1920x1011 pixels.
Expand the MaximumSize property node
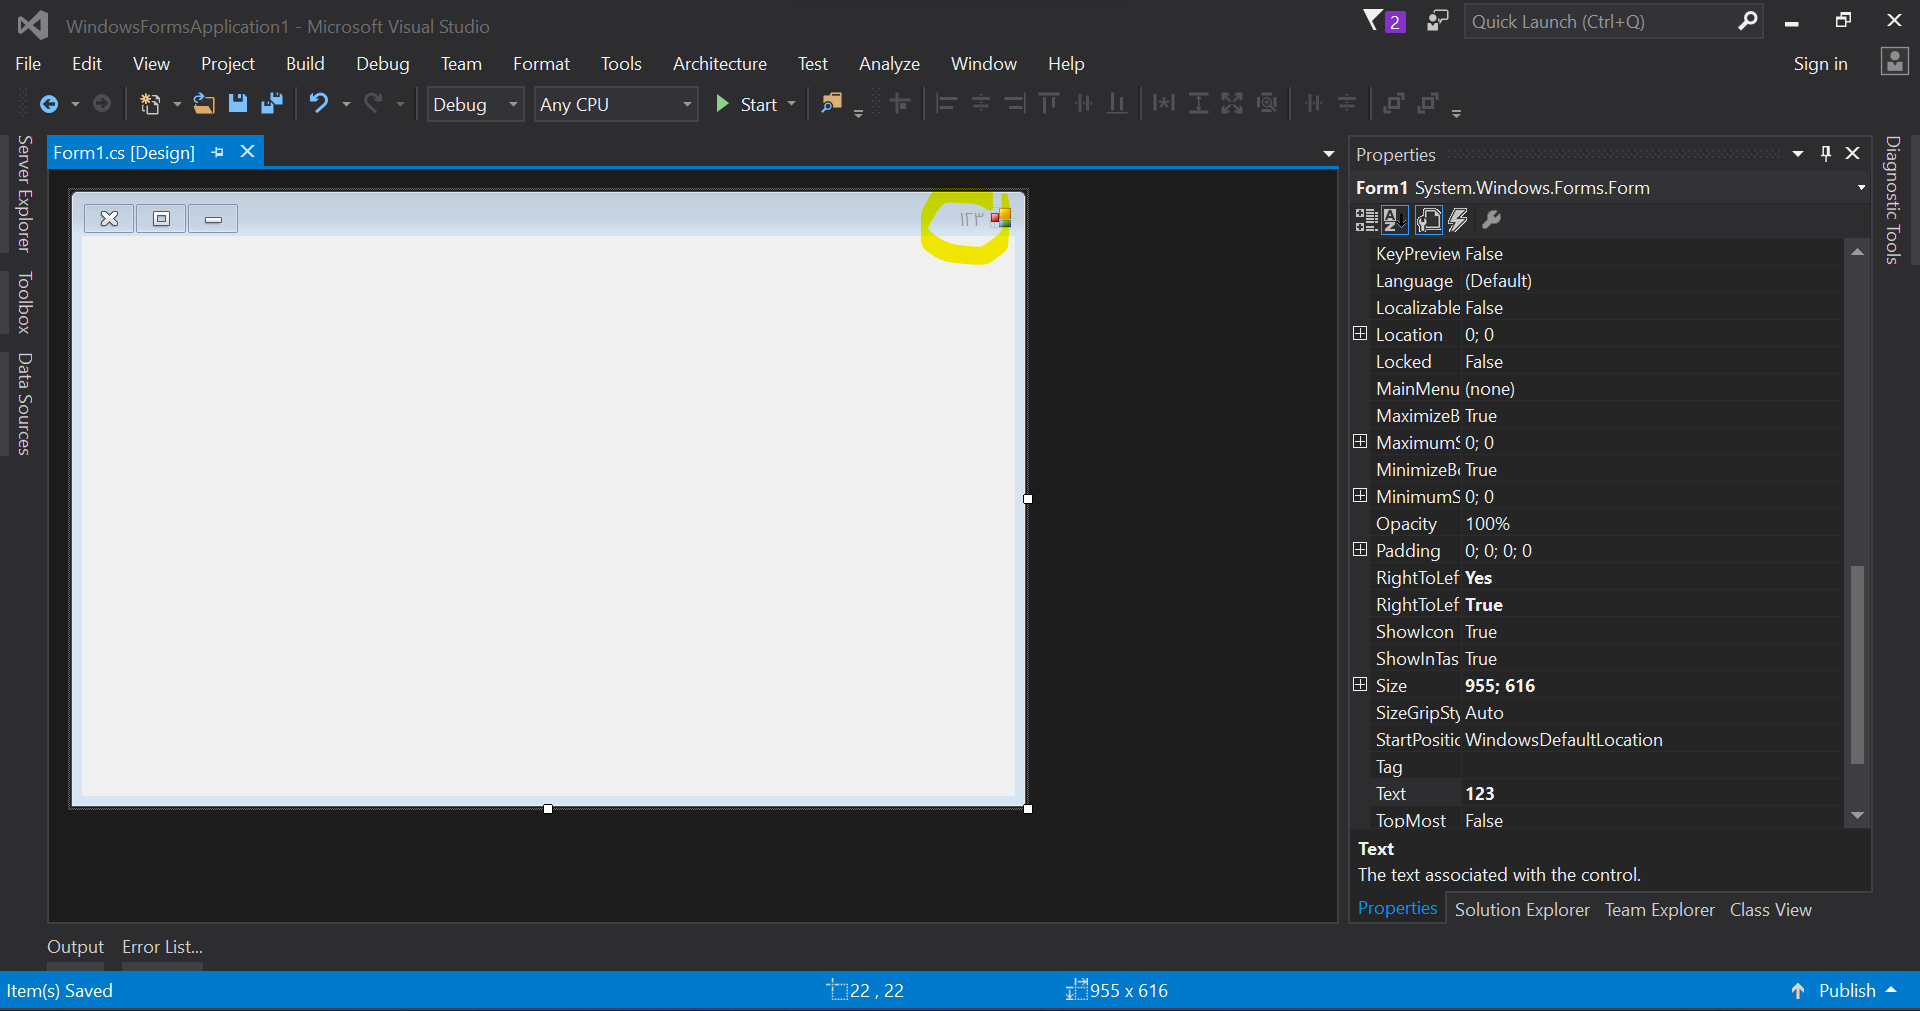[1360, 442]
